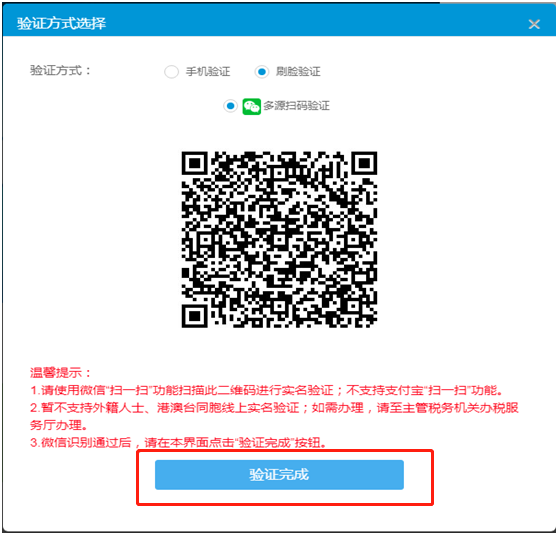The image size is (558, 535).
Task: Select the 手机验证 radio button
Action: (x=171, y=72)
